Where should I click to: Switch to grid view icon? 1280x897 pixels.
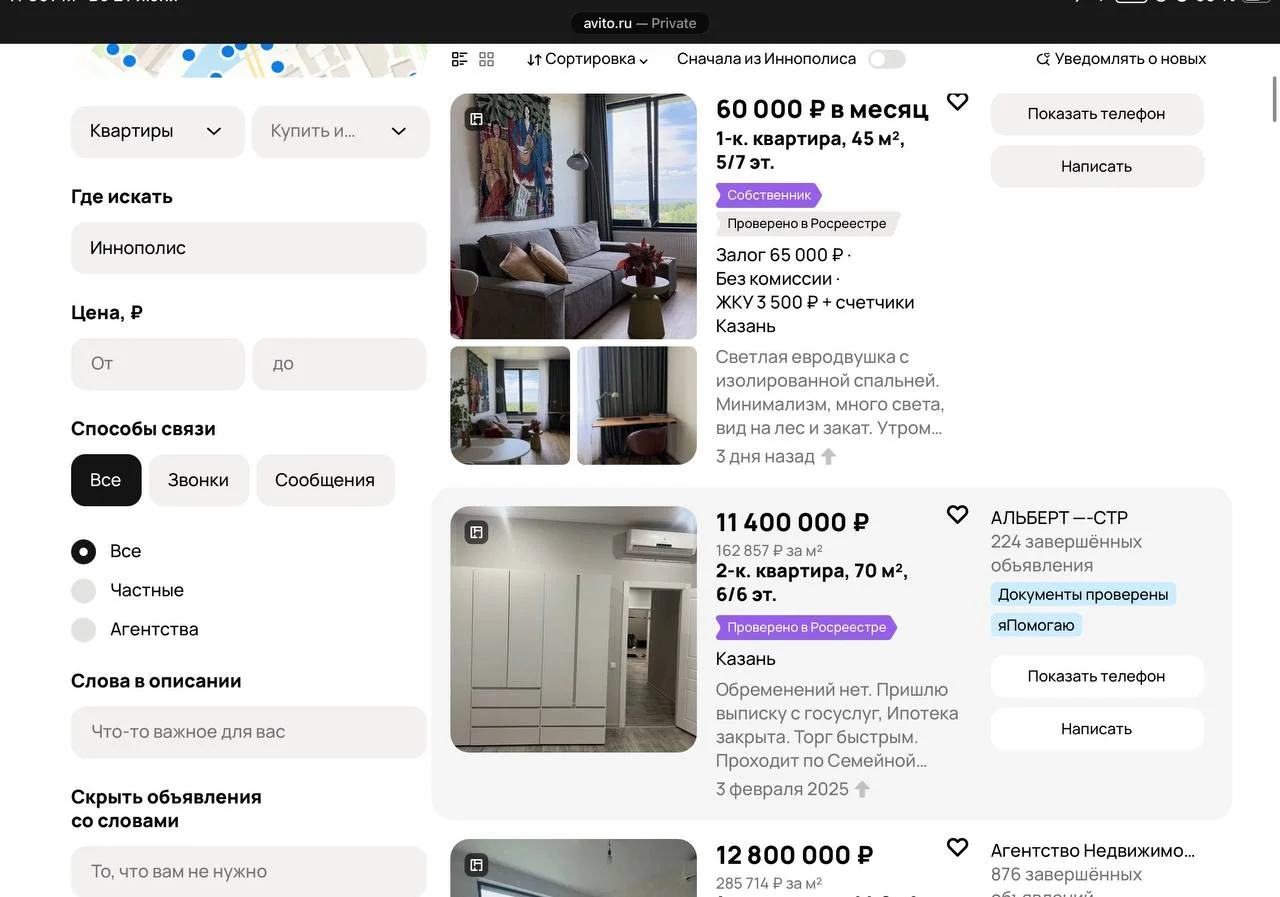(487, 59)
